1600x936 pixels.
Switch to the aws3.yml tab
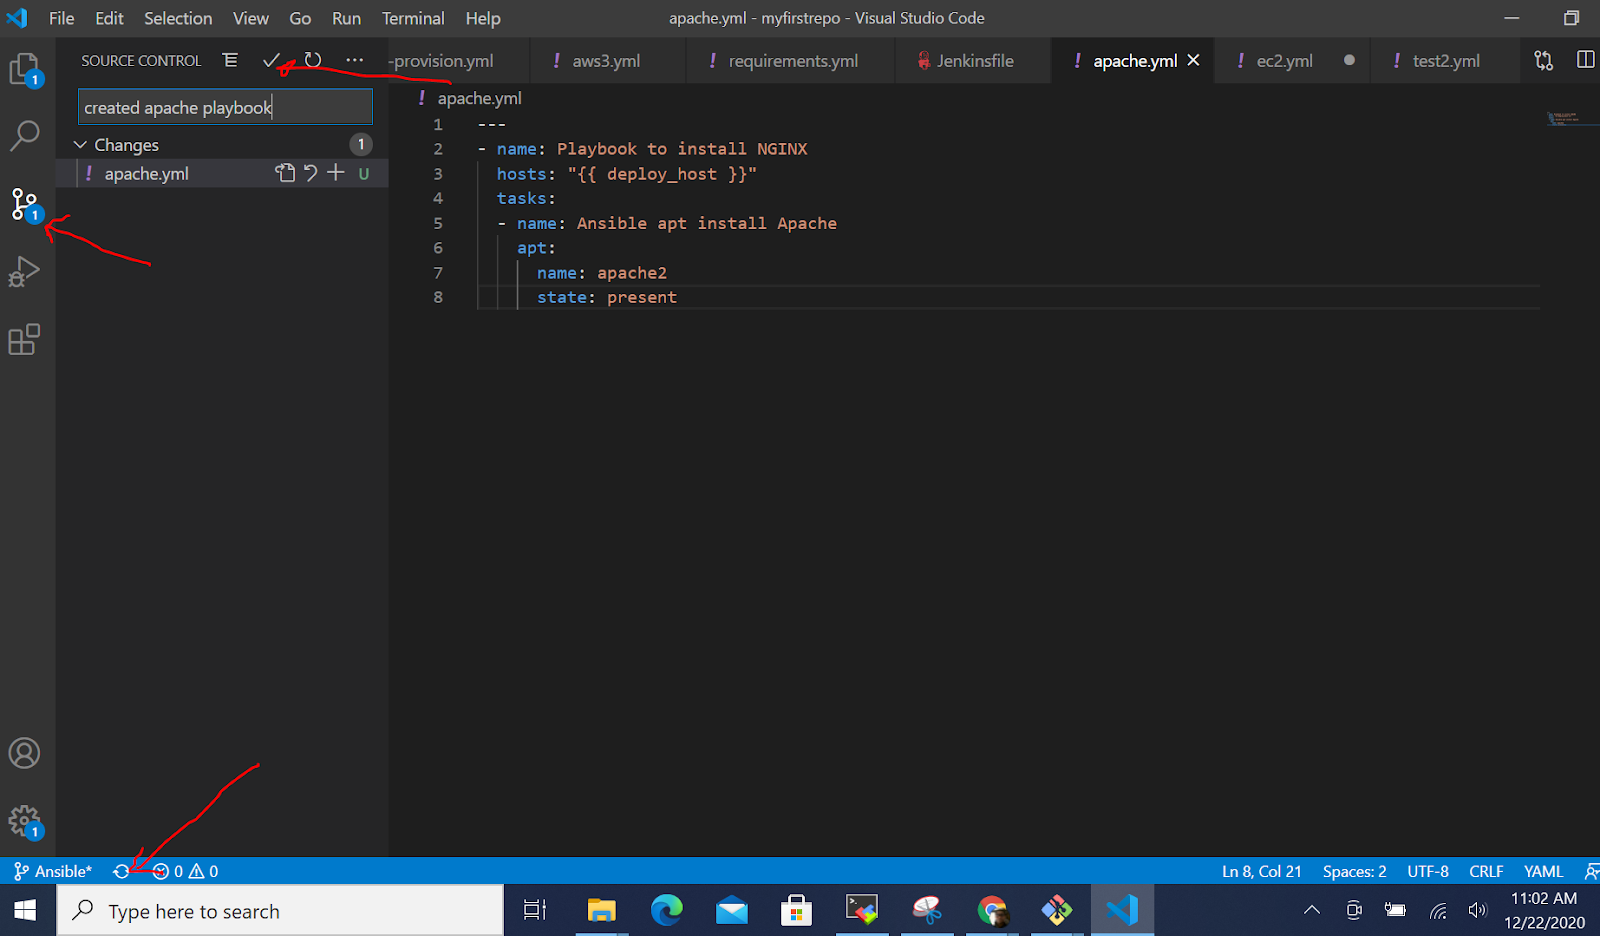click(x=606, y=61)
